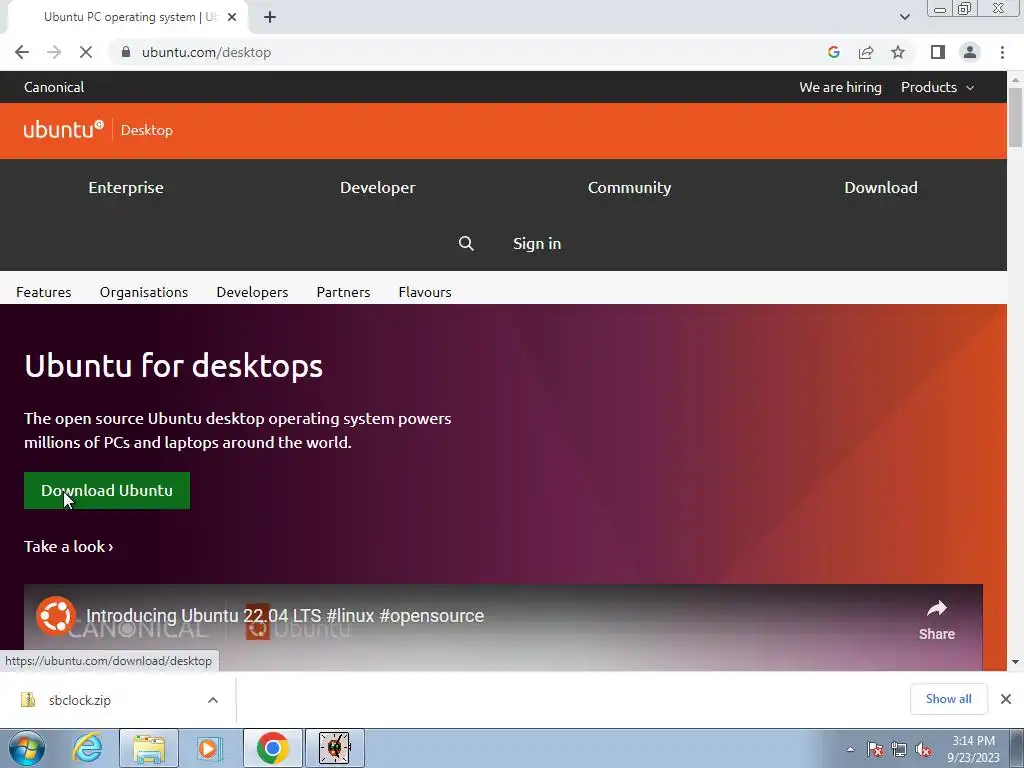Click the YouTube video channel logo
The height and width of the screenshot is (768, 1024).
pos(56,615)
